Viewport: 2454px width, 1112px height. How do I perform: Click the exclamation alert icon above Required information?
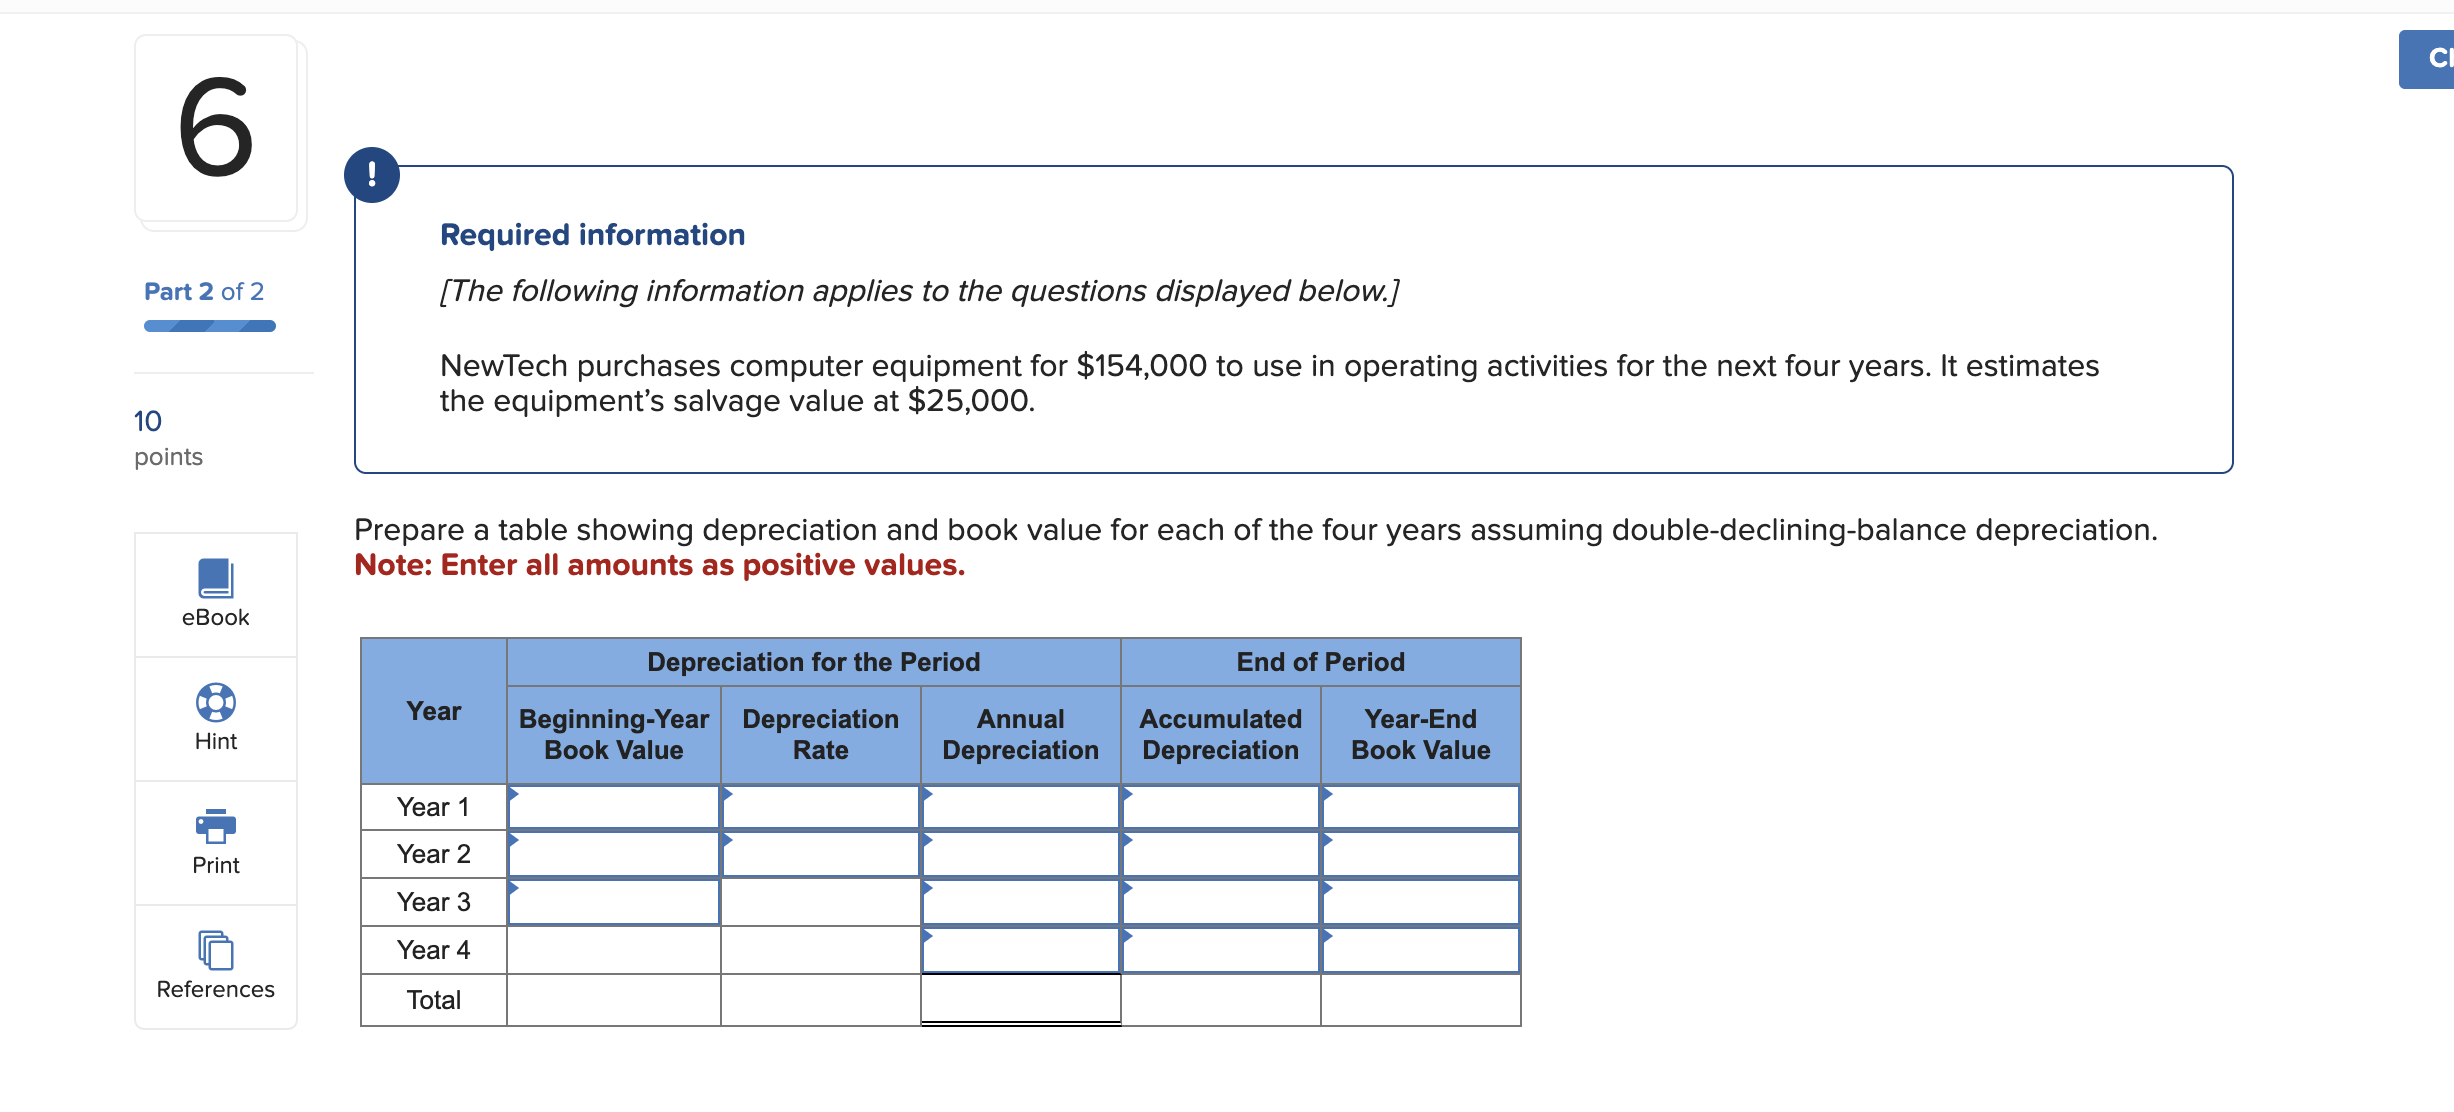click(x=372, y=173)
